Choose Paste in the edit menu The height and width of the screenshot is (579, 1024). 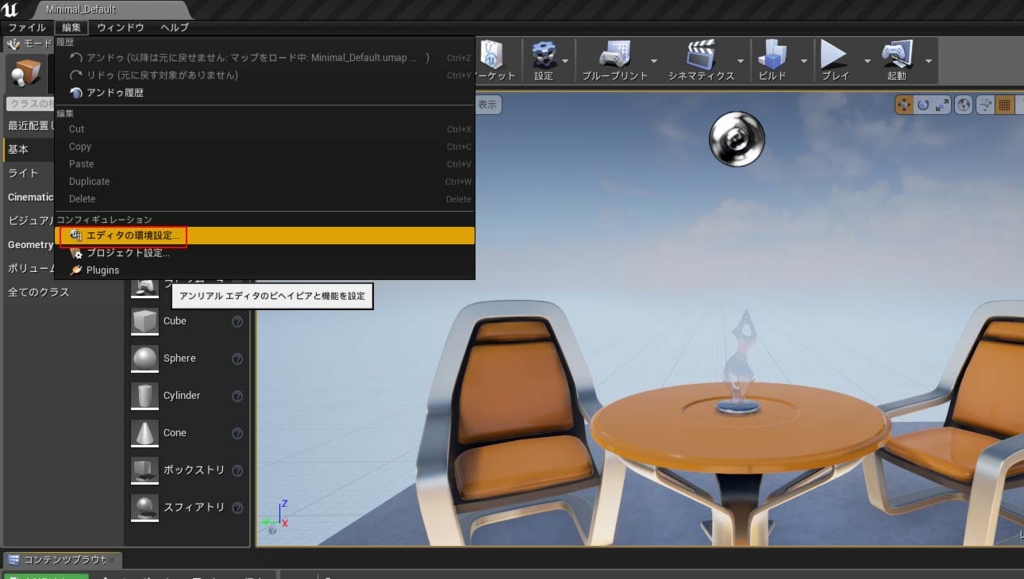(265, 164)
